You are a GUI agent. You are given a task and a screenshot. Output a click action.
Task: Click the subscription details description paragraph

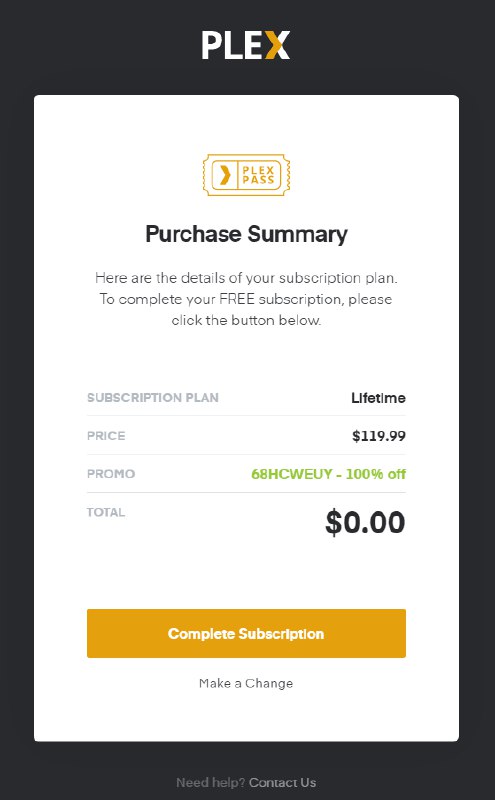pos(246,299)
